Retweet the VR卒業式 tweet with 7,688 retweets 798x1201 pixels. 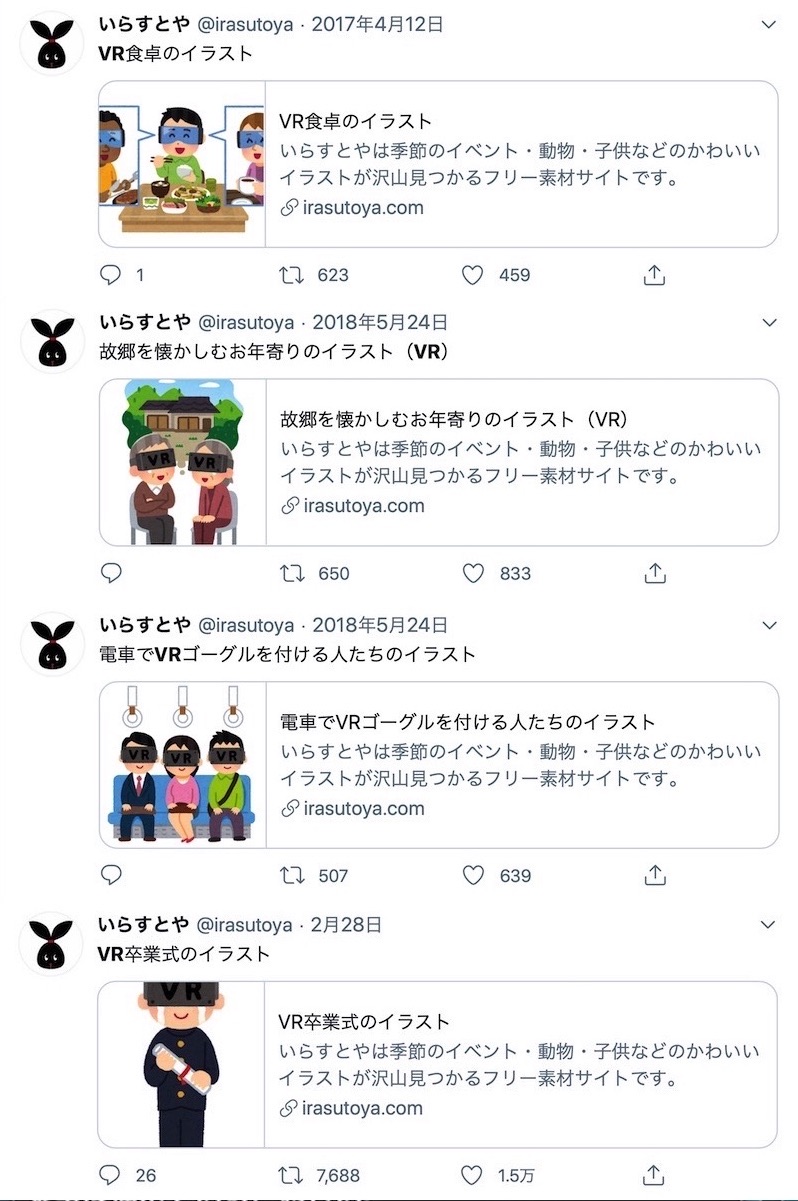coord(291,1174)
